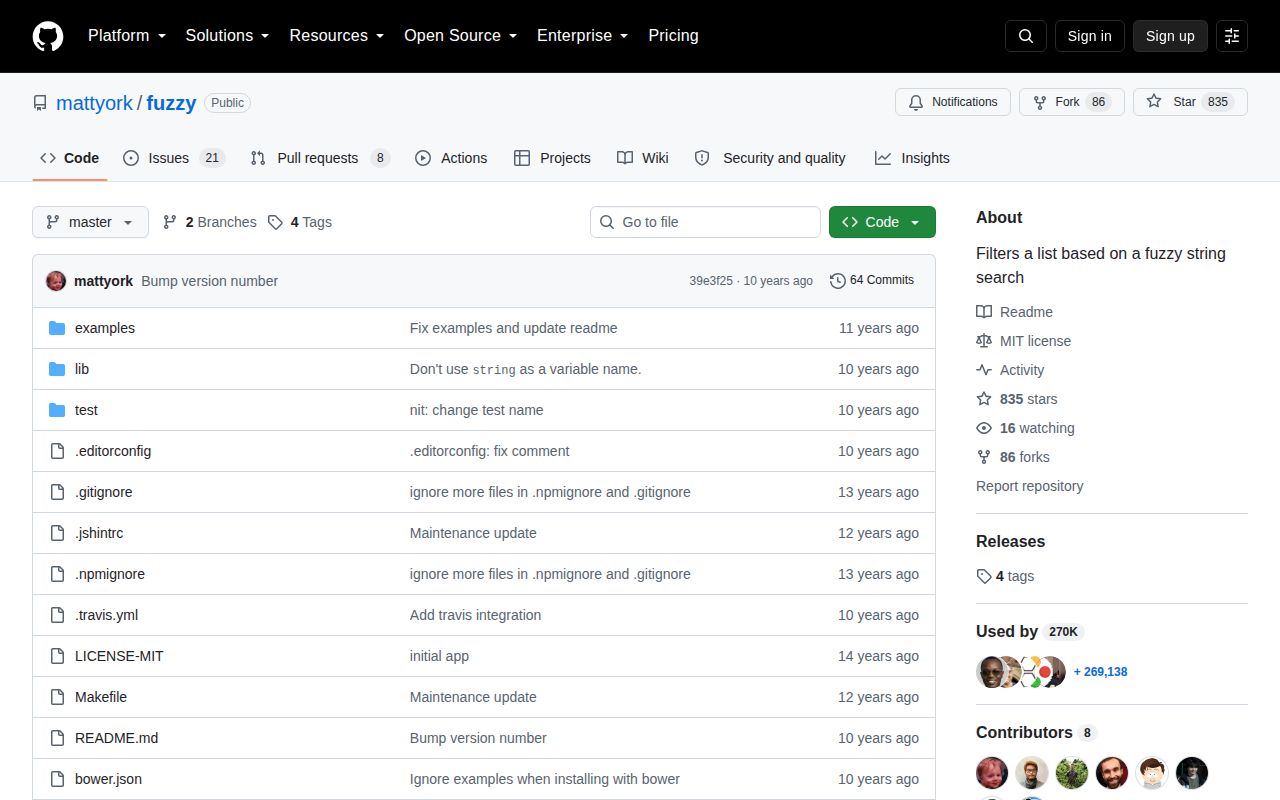Image resolution: width=1280 pixels, height=800 pixels.
Task: Open the Bump version number commit message
Action: pos(210,281)
